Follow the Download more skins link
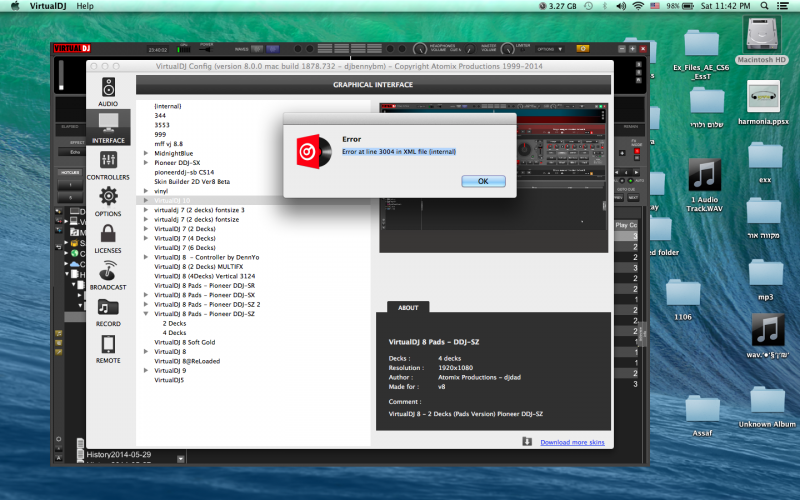Viewport: 800px width, 500px height. 572,442
